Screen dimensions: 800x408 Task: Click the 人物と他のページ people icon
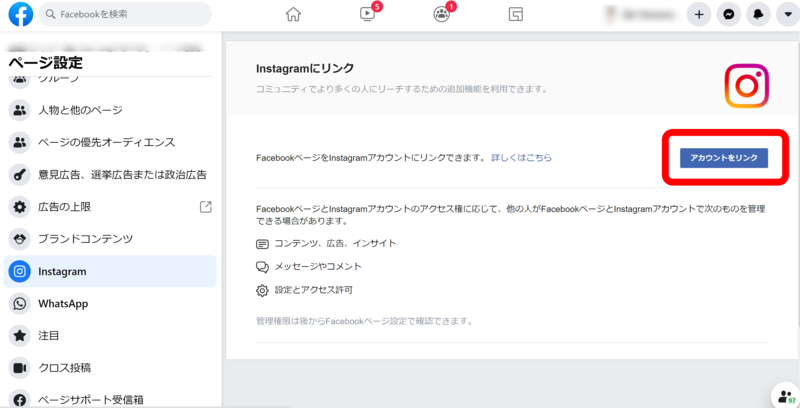click(x=20, y=110)
